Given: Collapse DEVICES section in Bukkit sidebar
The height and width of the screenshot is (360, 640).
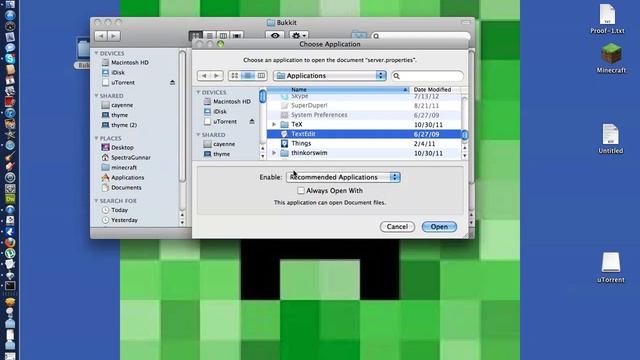Looking at the screenshot, I should pos(97,53).
